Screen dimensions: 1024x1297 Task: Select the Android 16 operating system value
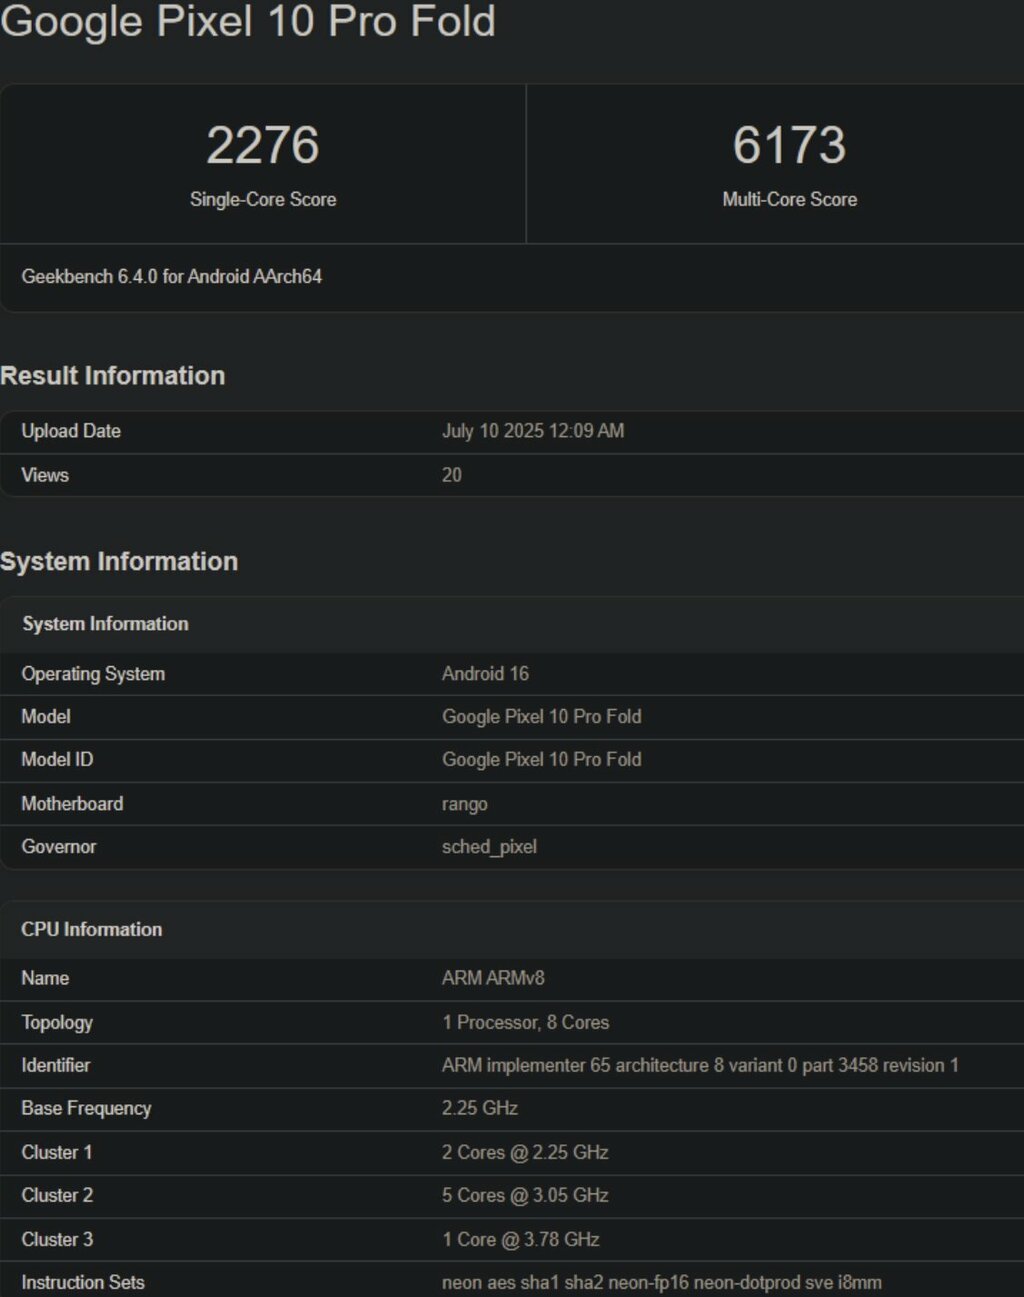[485, 674]
